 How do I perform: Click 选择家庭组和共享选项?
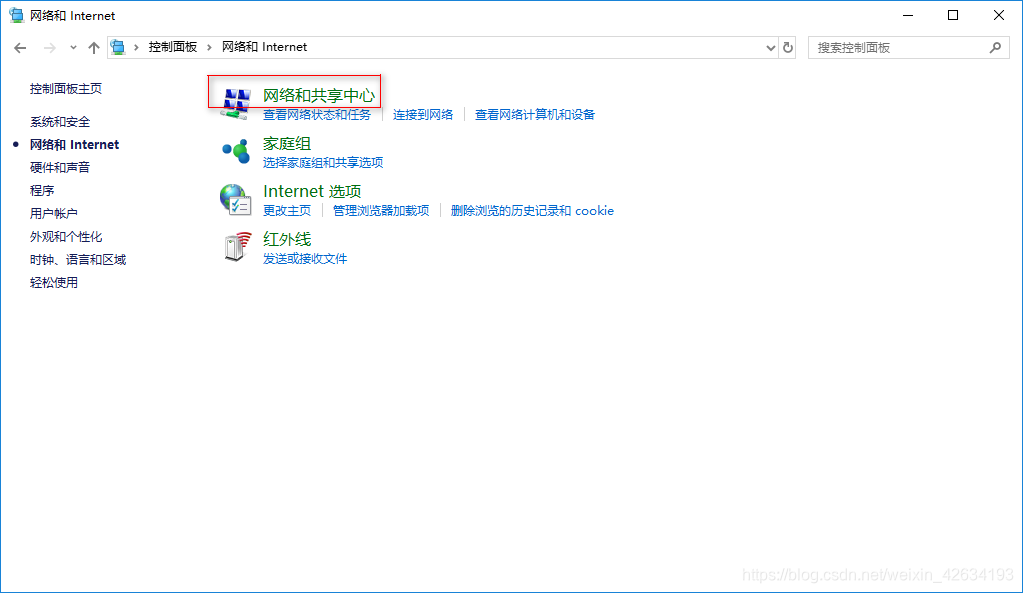coord(323,162)
